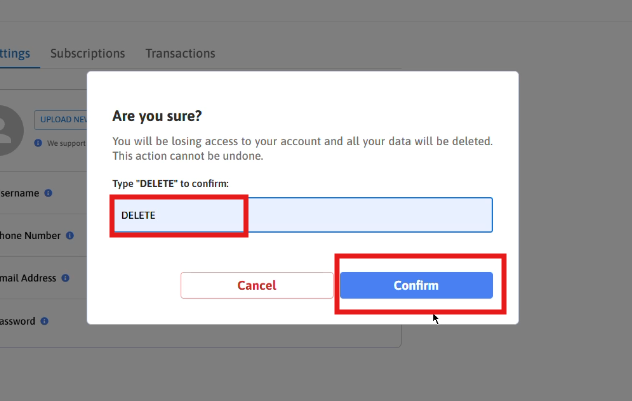632x401 pixels.
Task: Click the Upload New button
Action: click(x=61, y=120)
